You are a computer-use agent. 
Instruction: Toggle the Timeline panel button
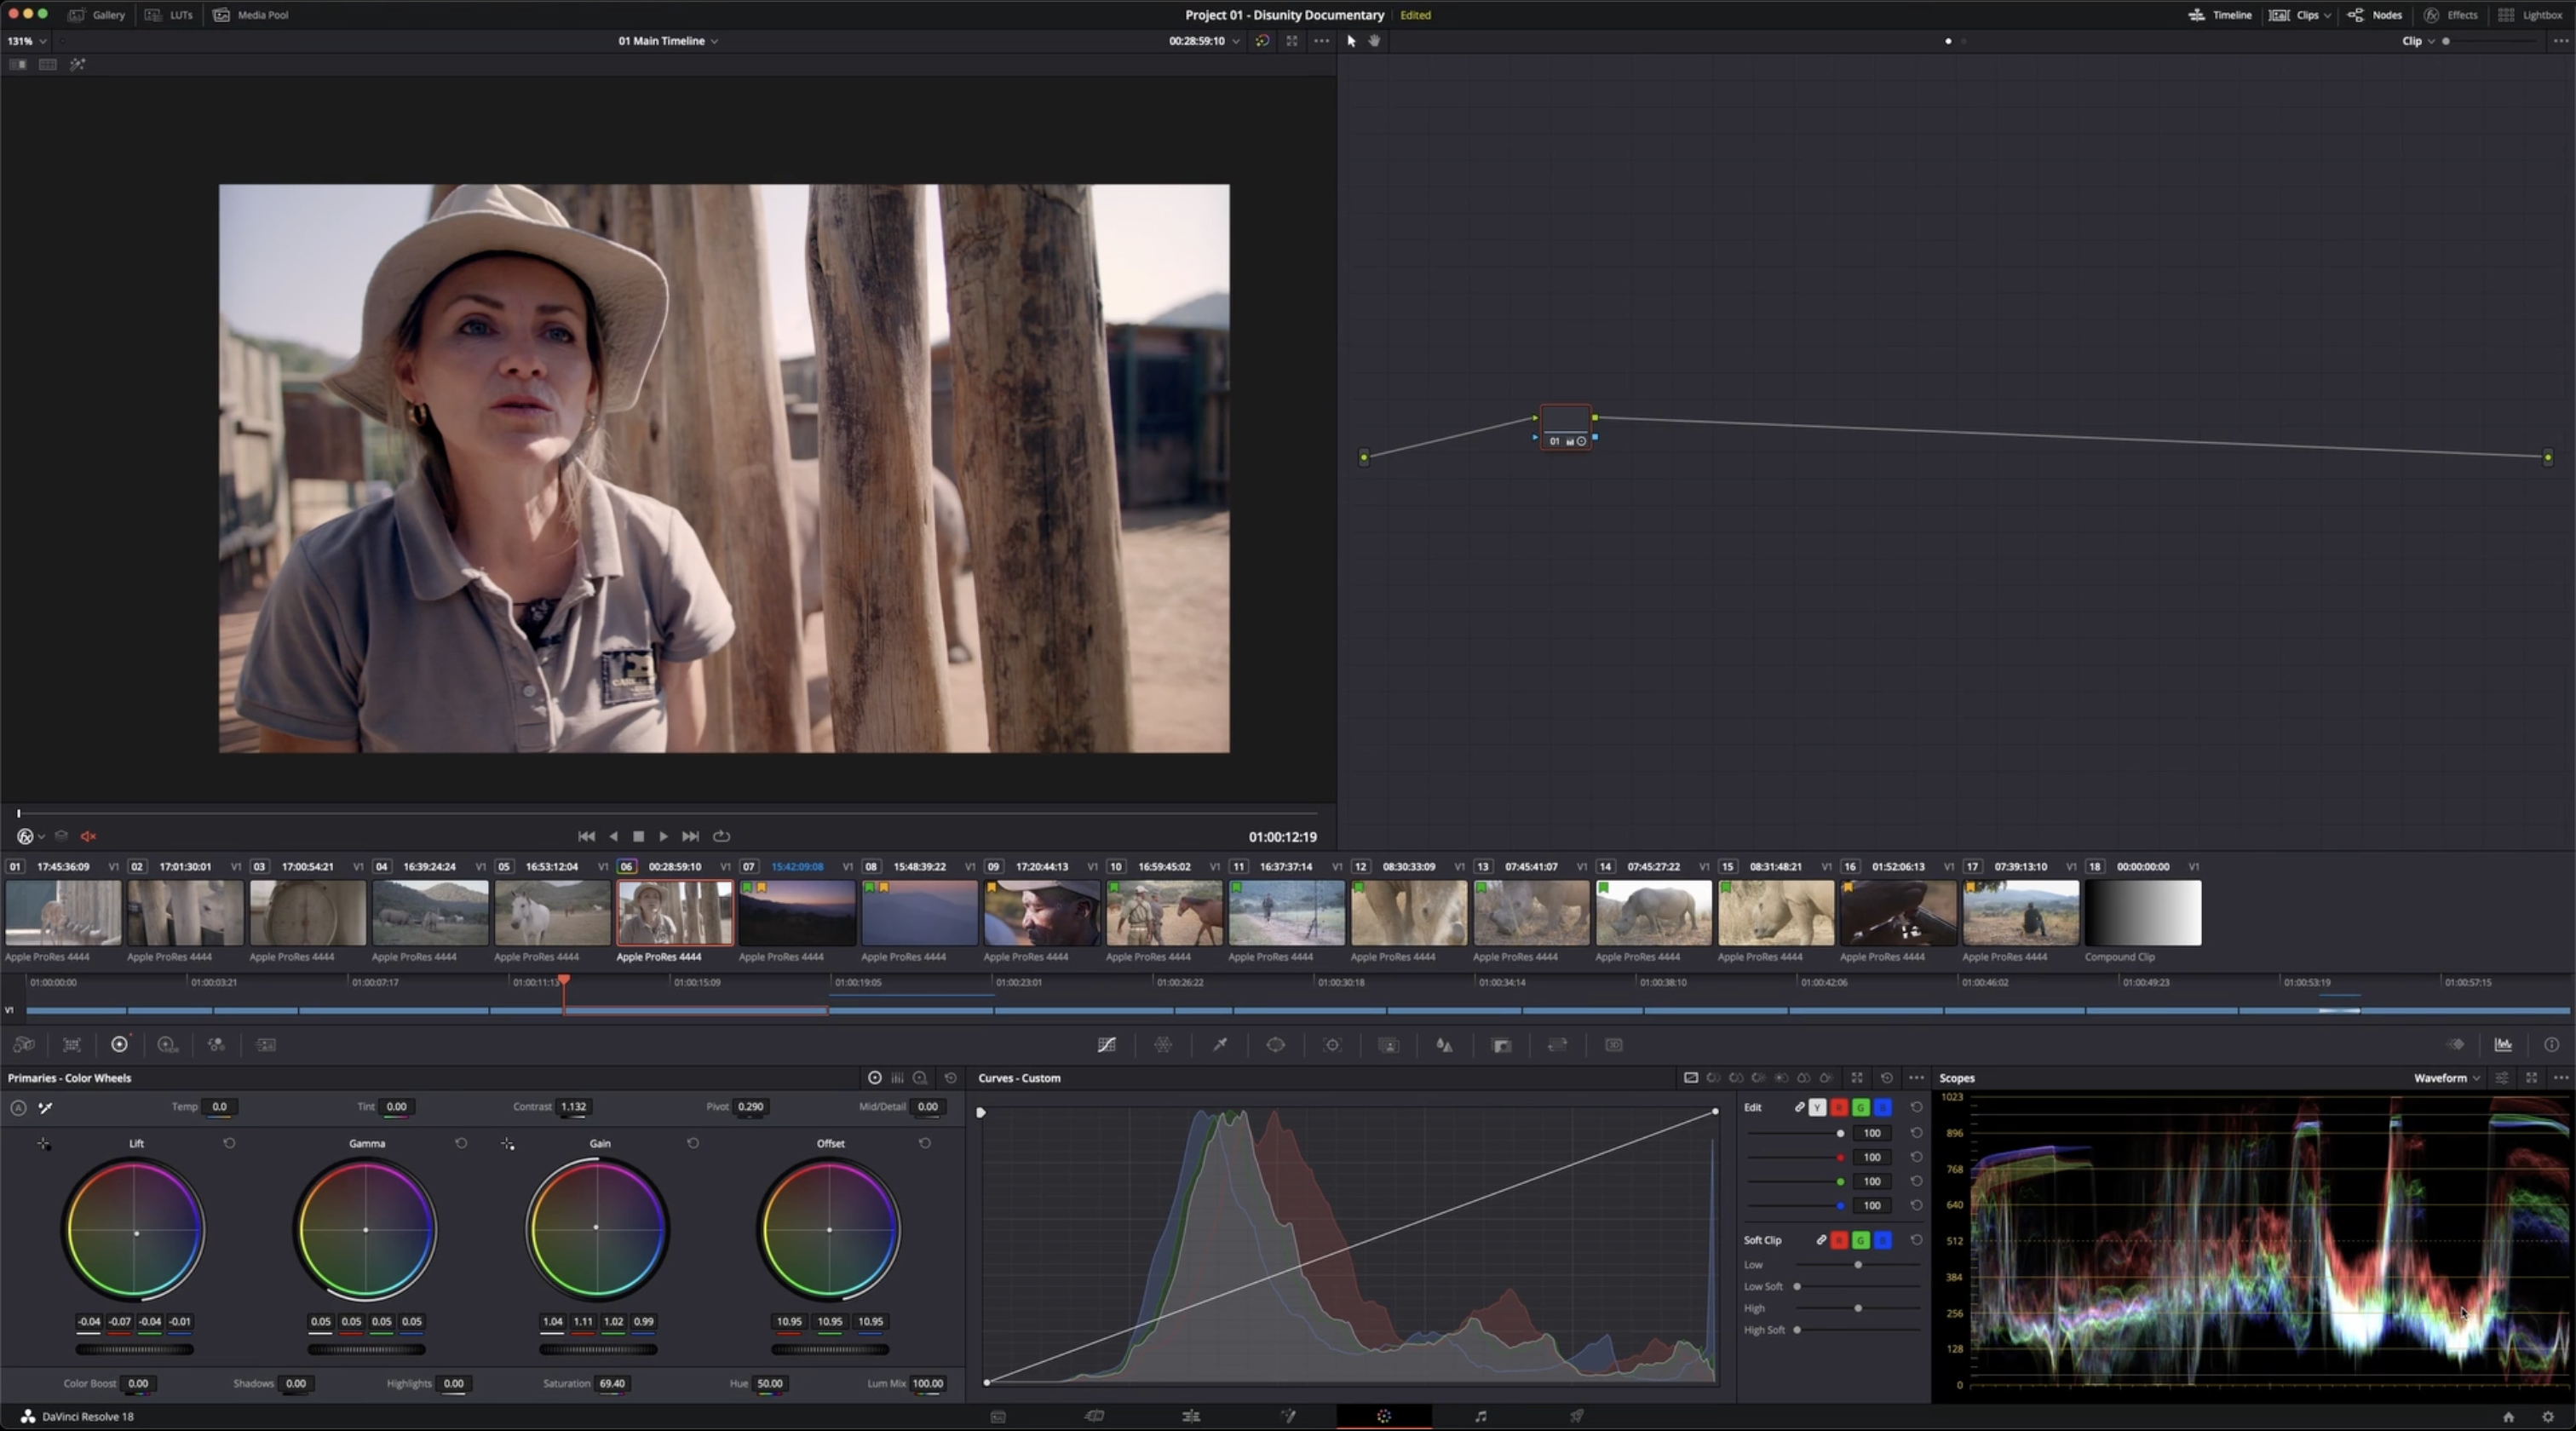point(2219,15)
